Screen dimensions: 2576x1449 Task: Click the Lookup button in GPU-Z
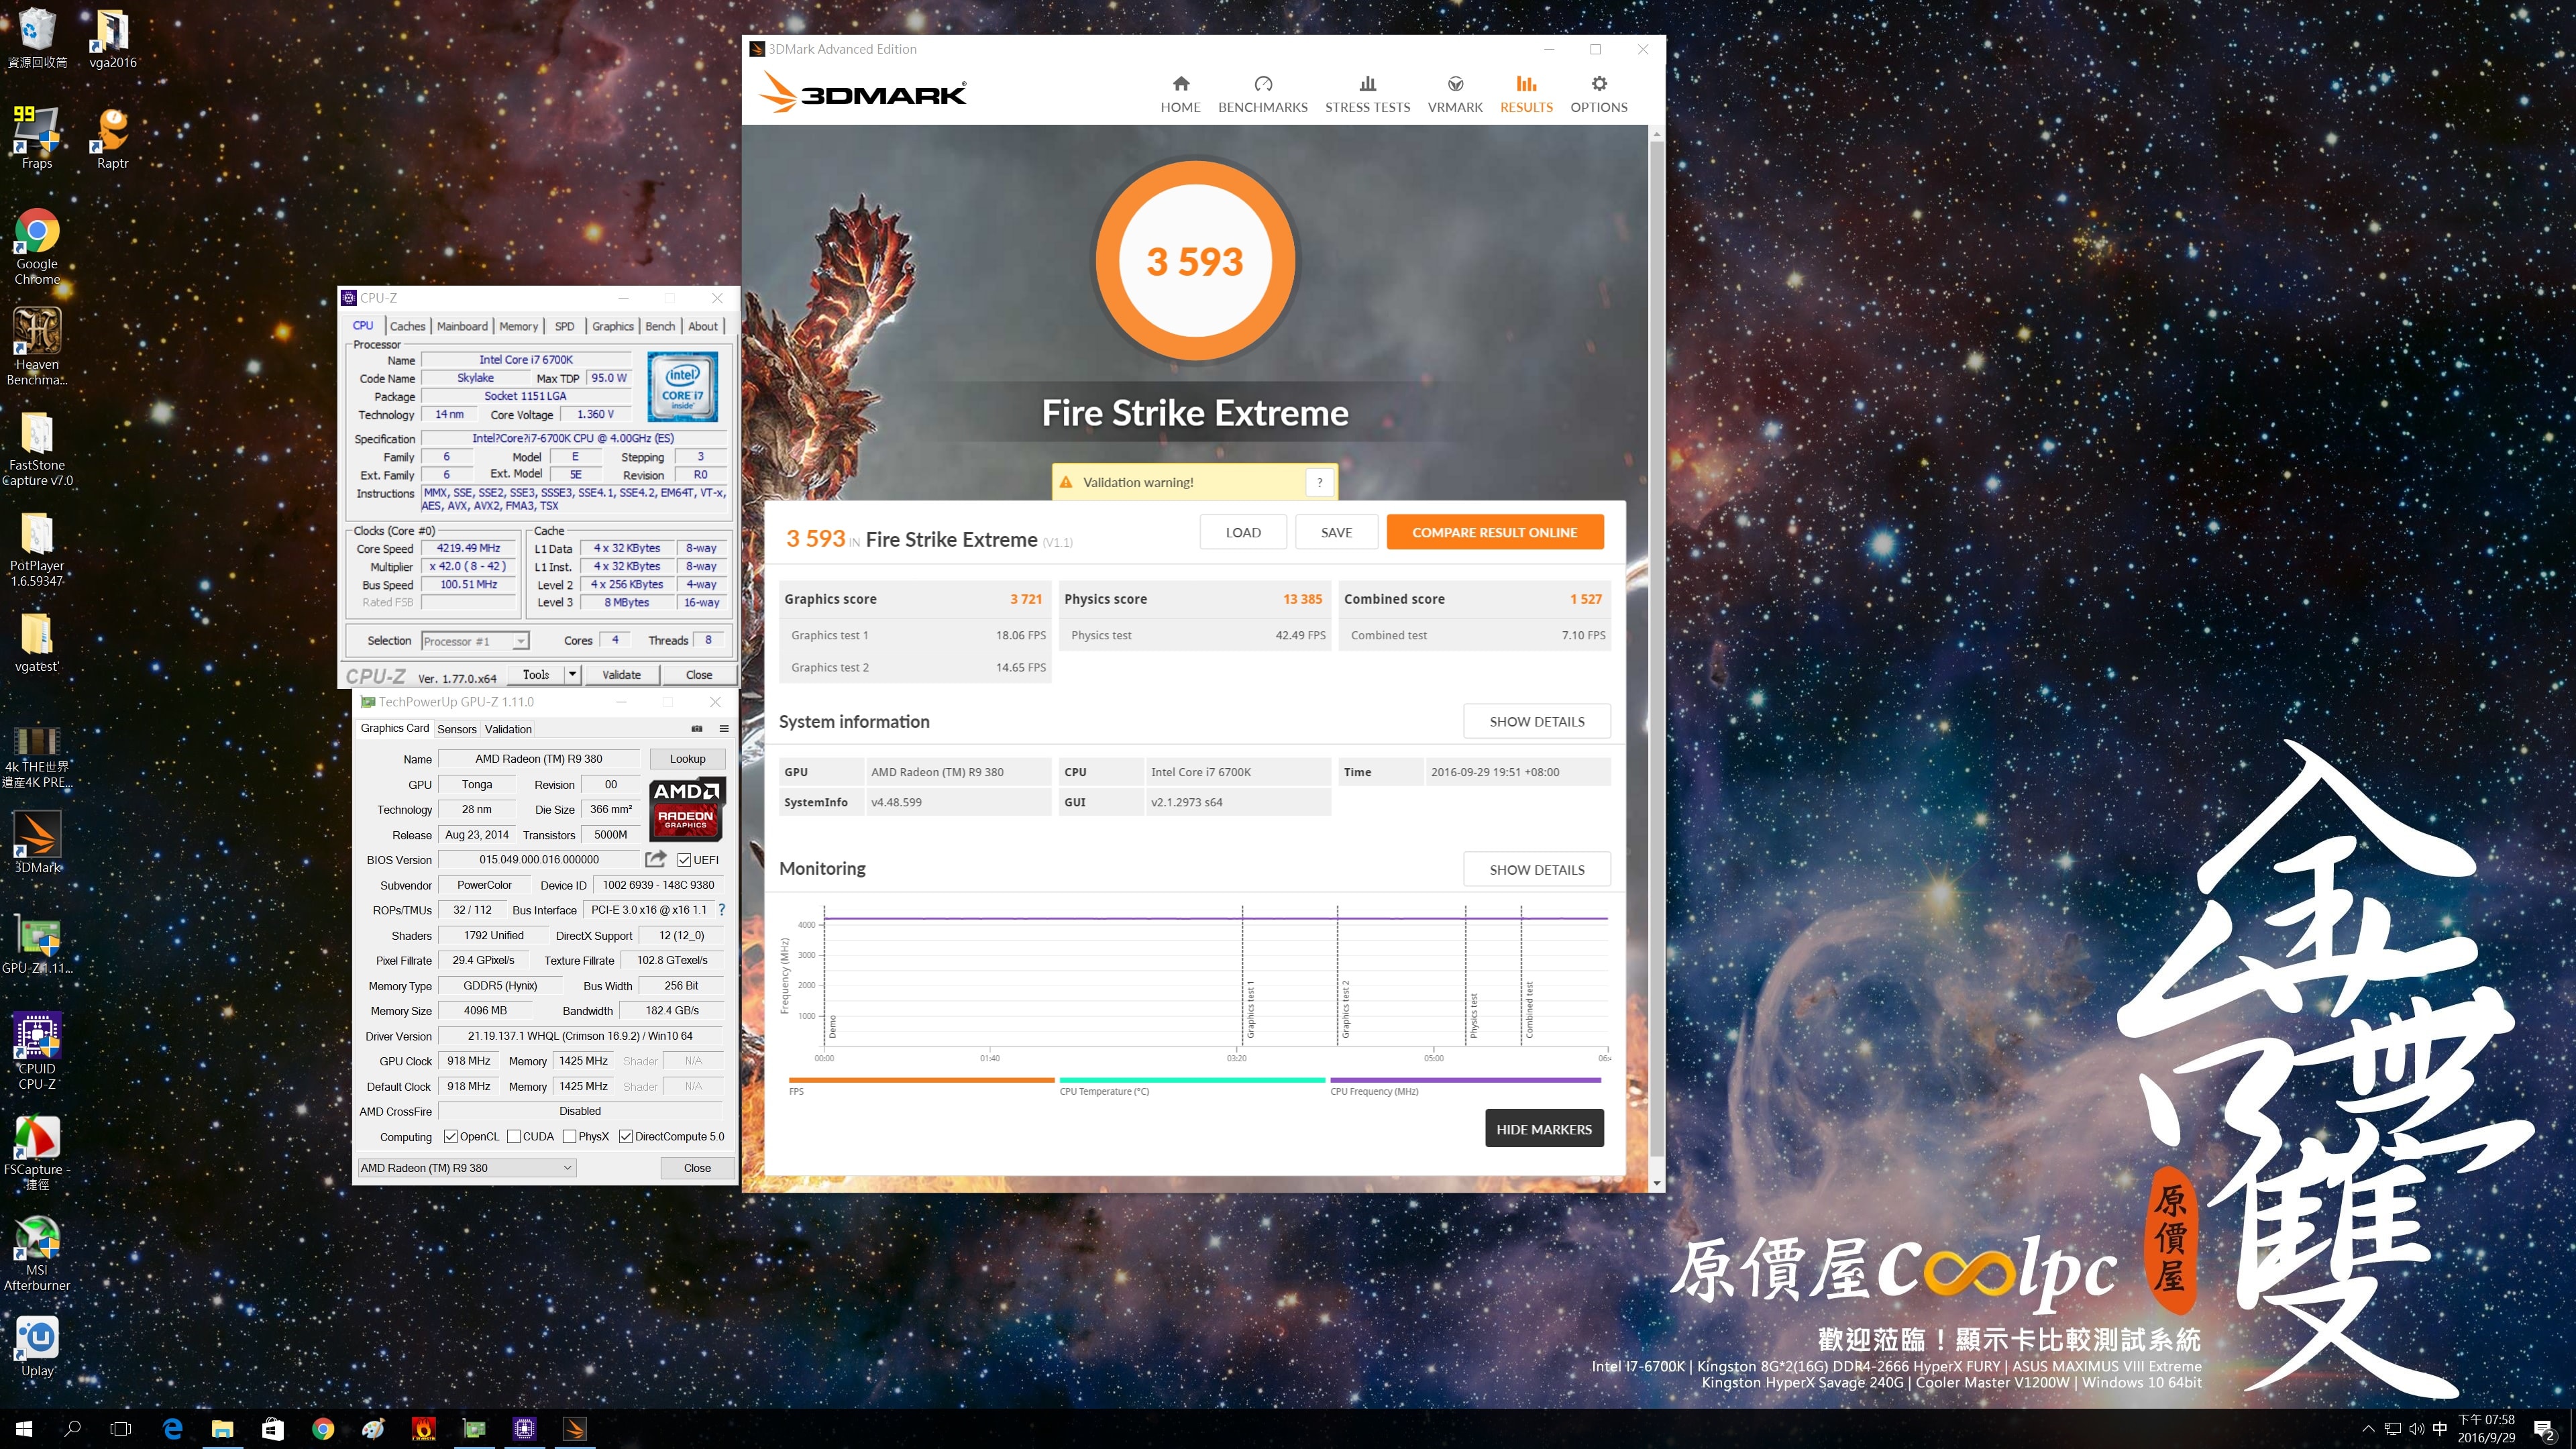[x=687, y=759]
